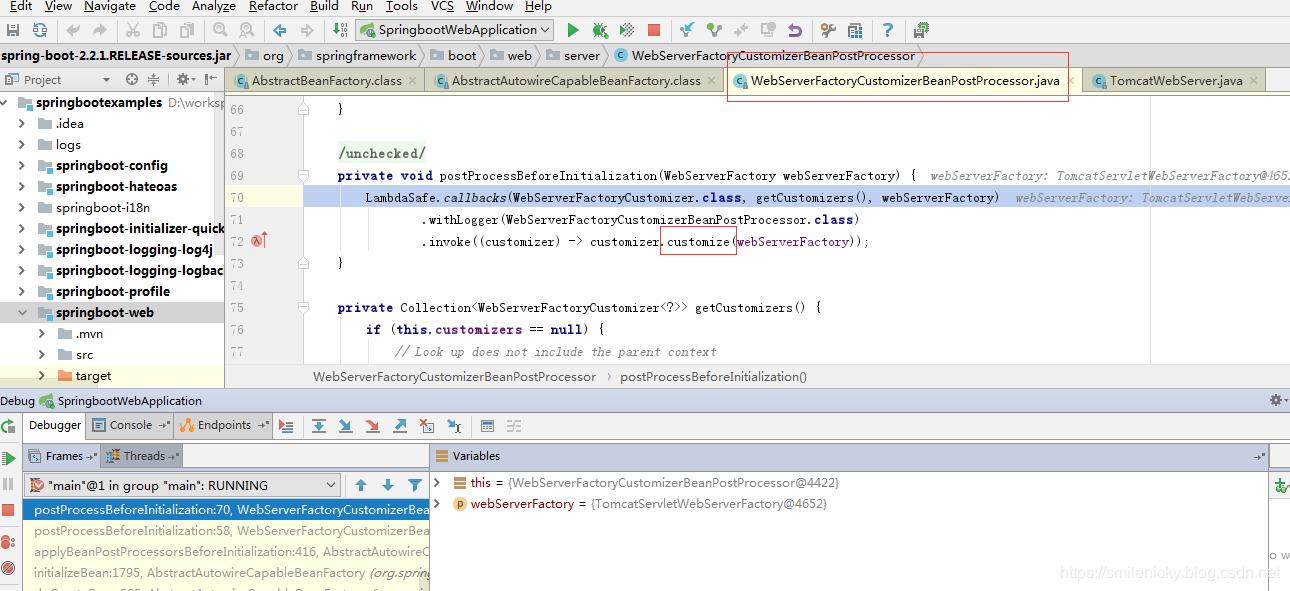Image resolution: width=1290 pixels, height=591 pixels.
Task: Expand the .idea folder
Action: coord(21,124)
